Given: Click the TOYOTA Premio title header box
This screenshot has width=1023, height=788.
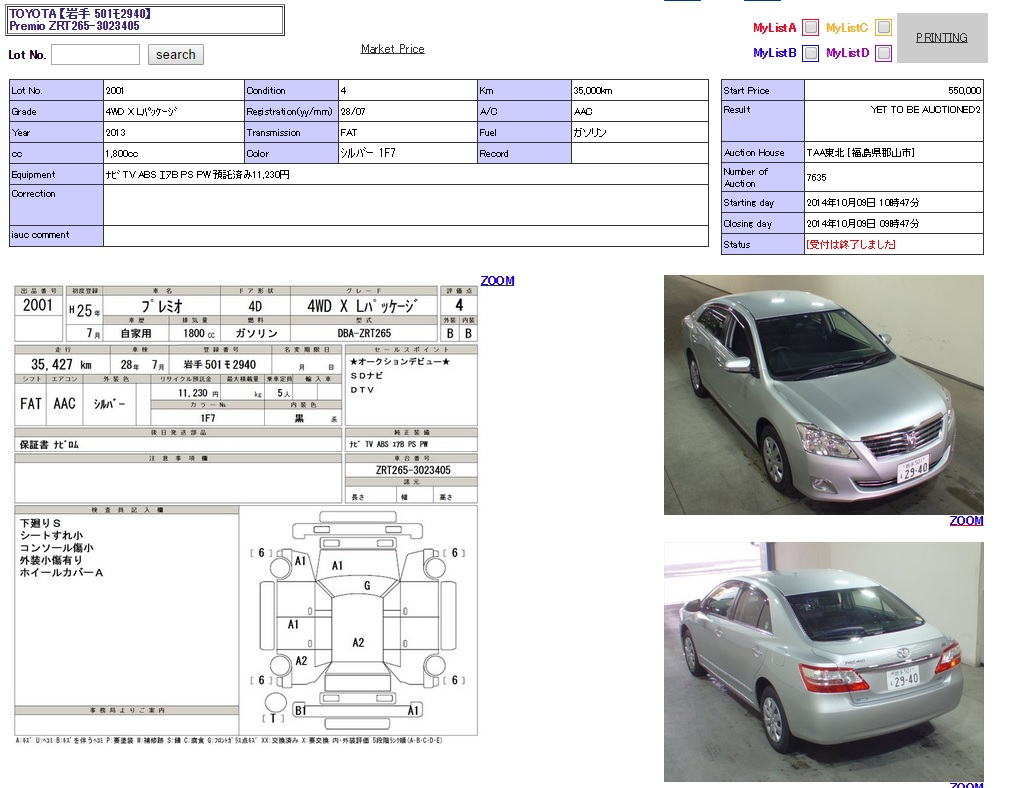Looking at the screenshot, I should point(146,20).
